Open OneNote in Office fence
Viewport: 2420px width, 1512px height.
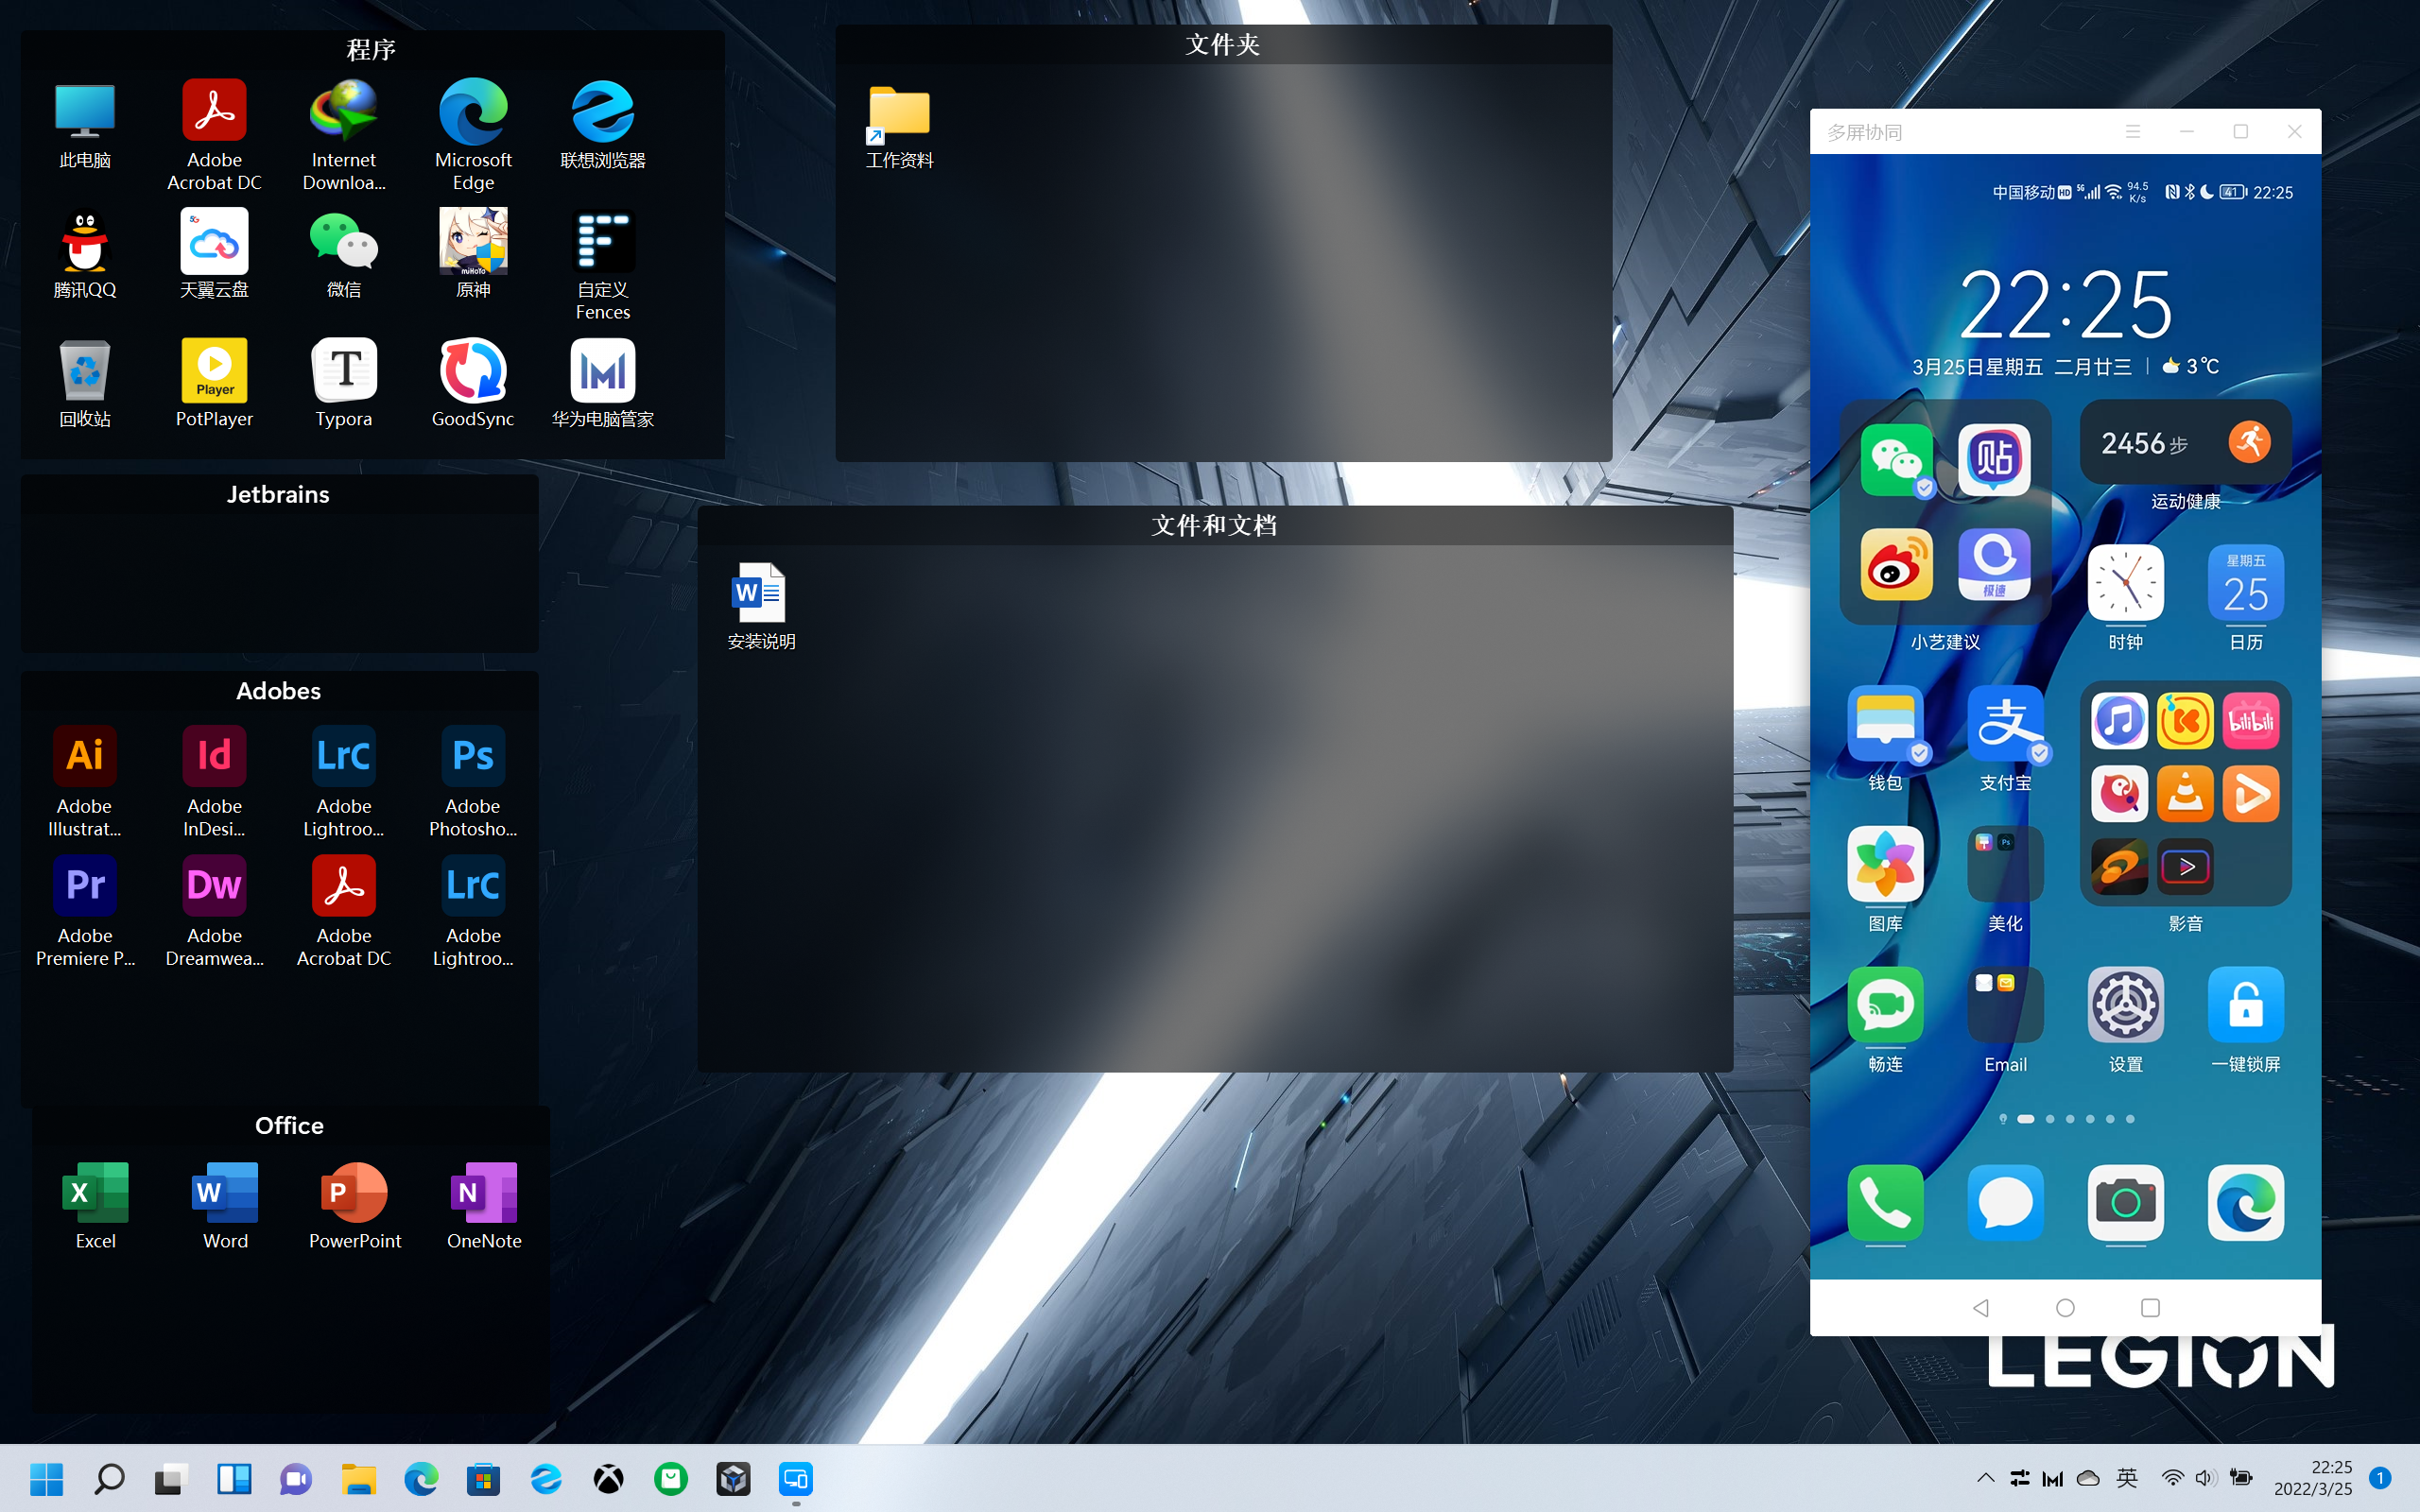(484, 1205)
